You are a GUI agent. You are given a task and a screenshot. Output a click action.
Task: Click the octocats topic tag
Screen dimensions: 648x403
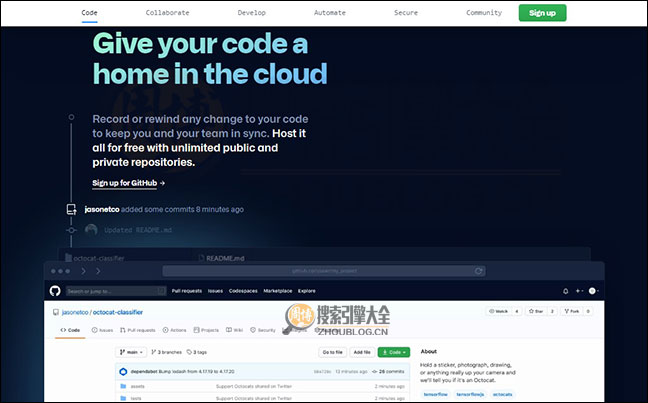(x=503, y=394)
